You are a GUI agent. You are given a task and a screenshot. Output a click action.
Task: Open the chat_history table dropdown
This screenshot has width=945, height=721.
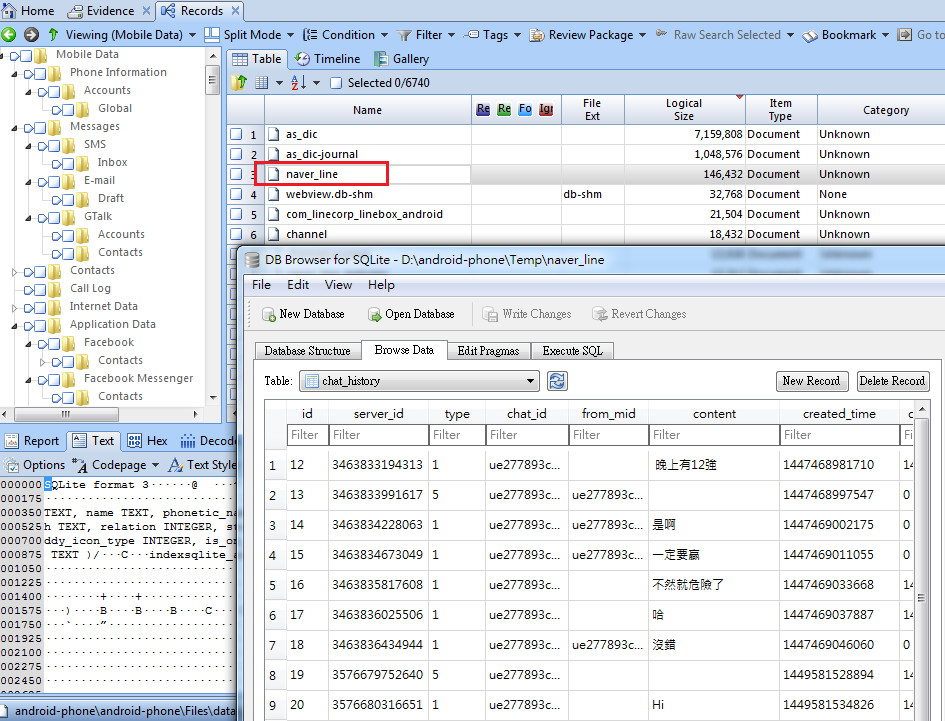tap(419, 381)
